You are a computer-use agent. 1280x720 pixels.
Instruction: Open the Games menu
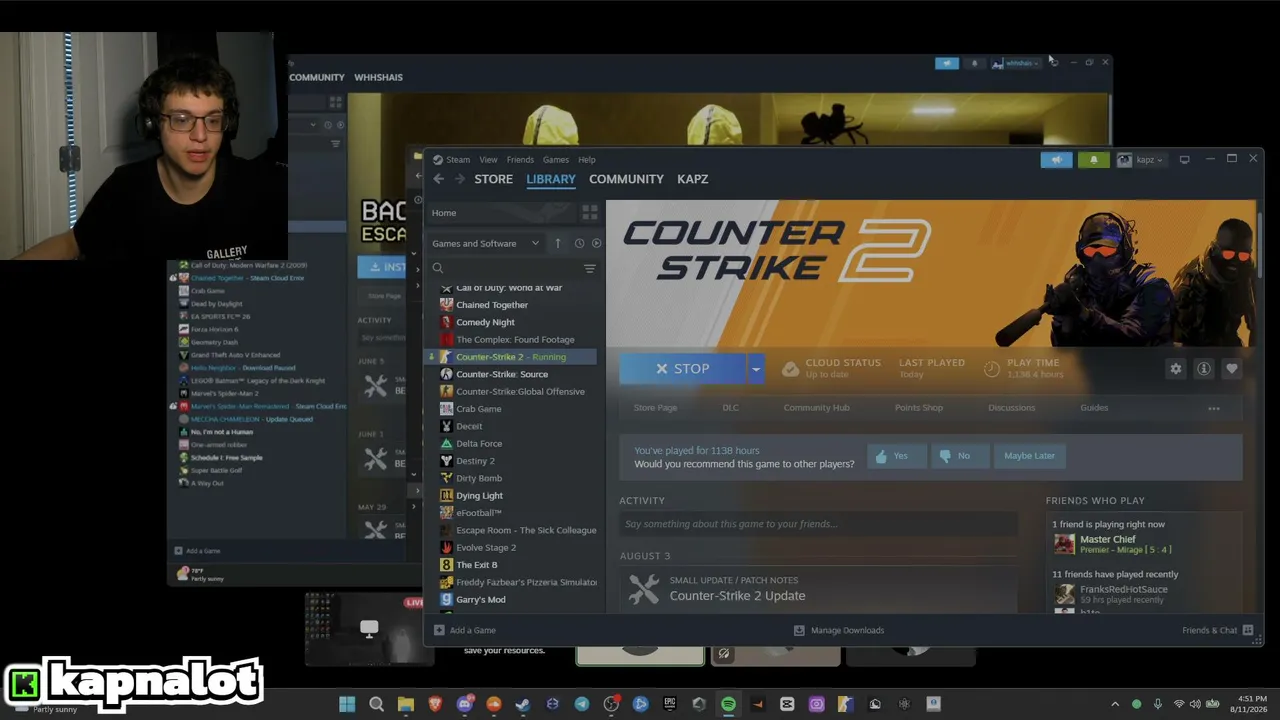tap(556, 160)
